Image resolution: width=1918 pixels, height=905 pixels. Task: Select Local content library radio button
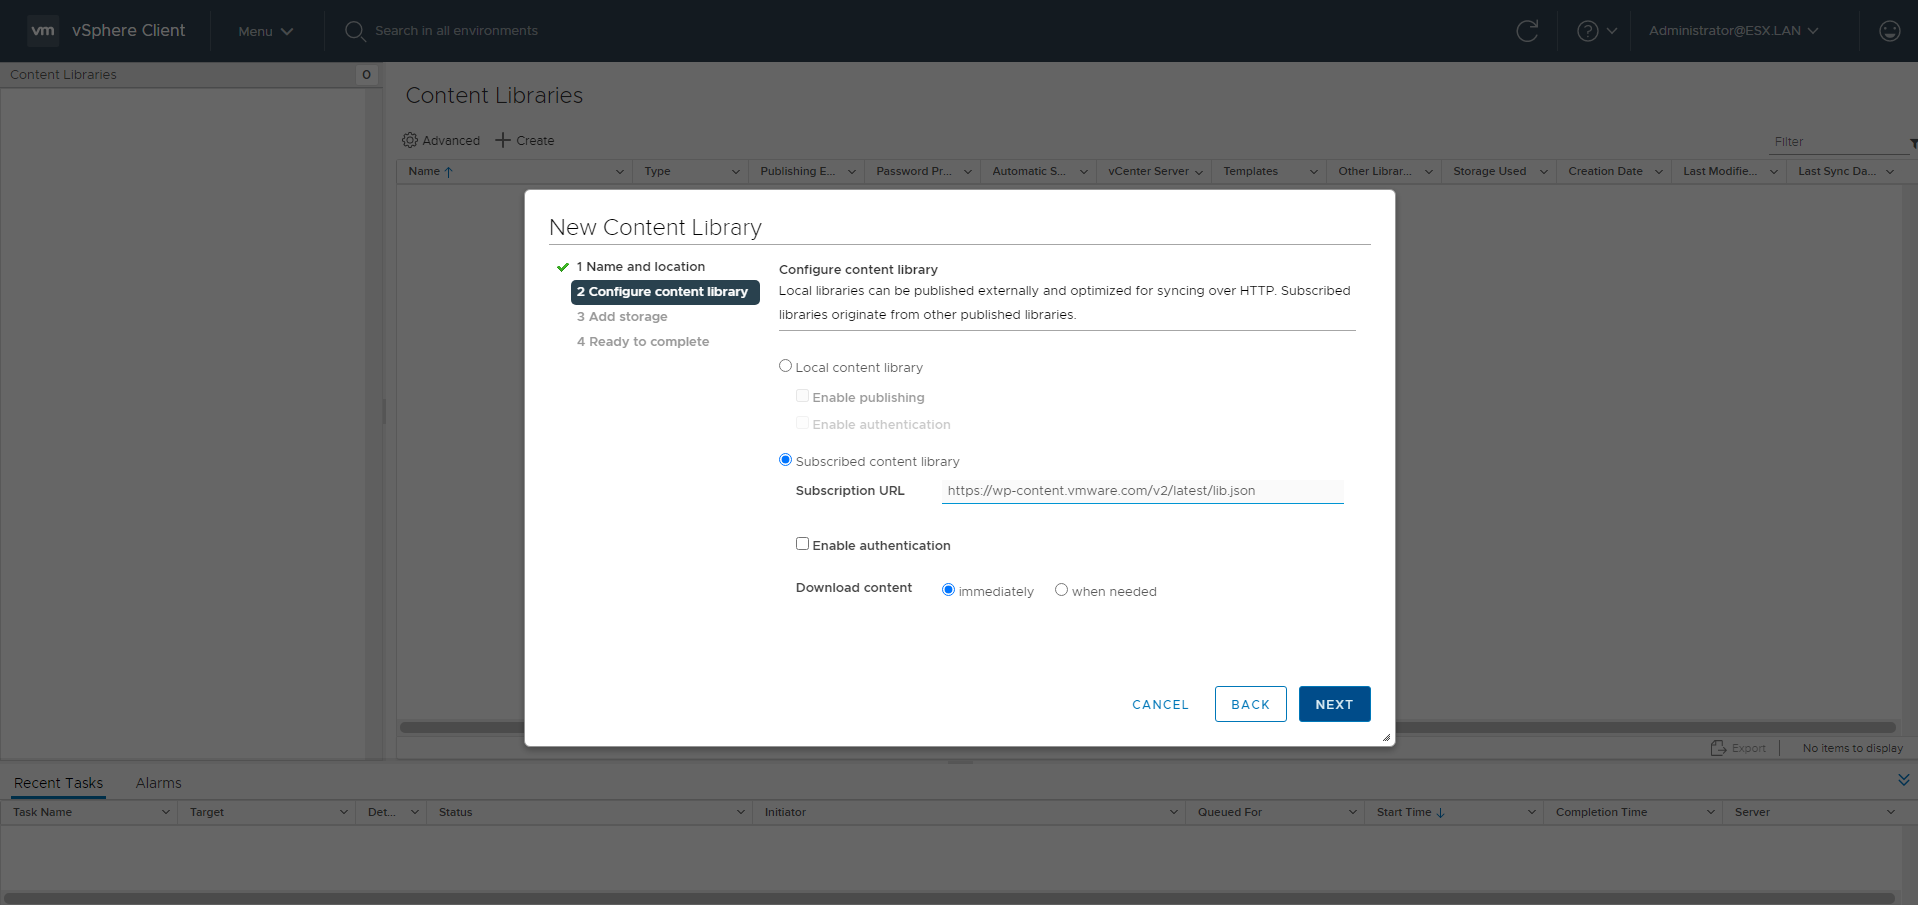(785, 366)
